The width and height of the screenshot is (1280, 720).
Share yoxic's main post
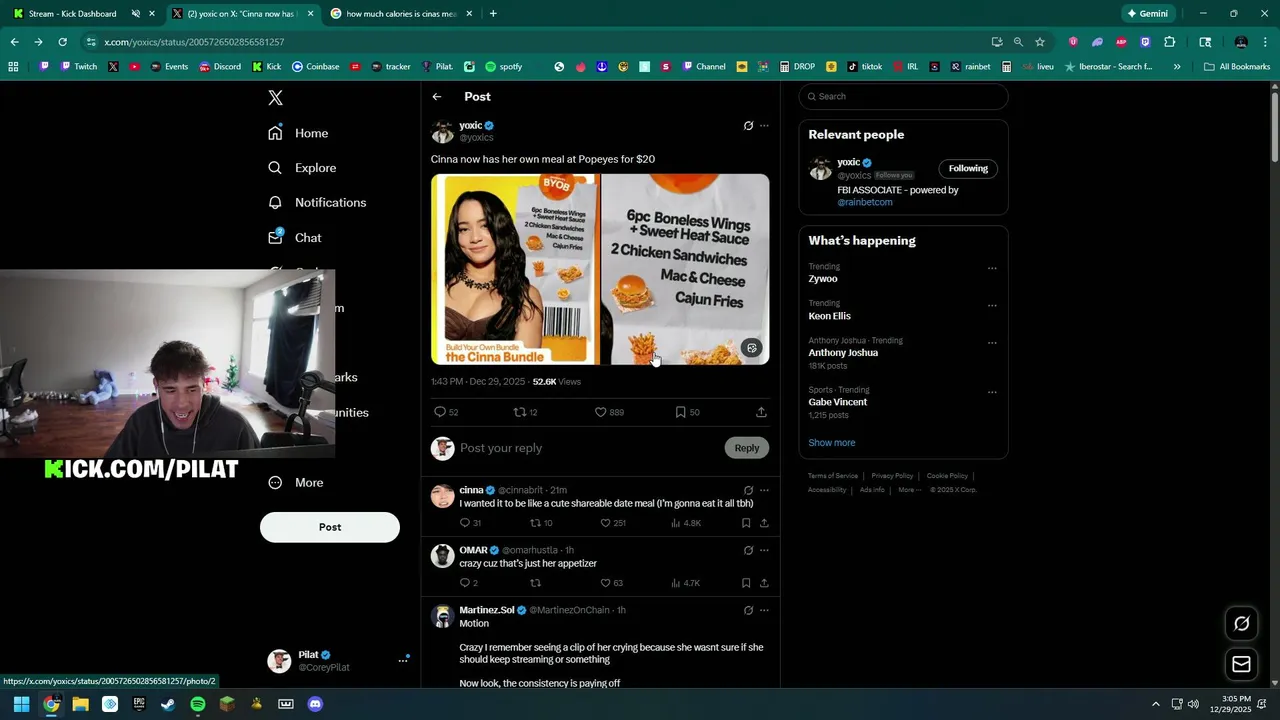(761, 412)
